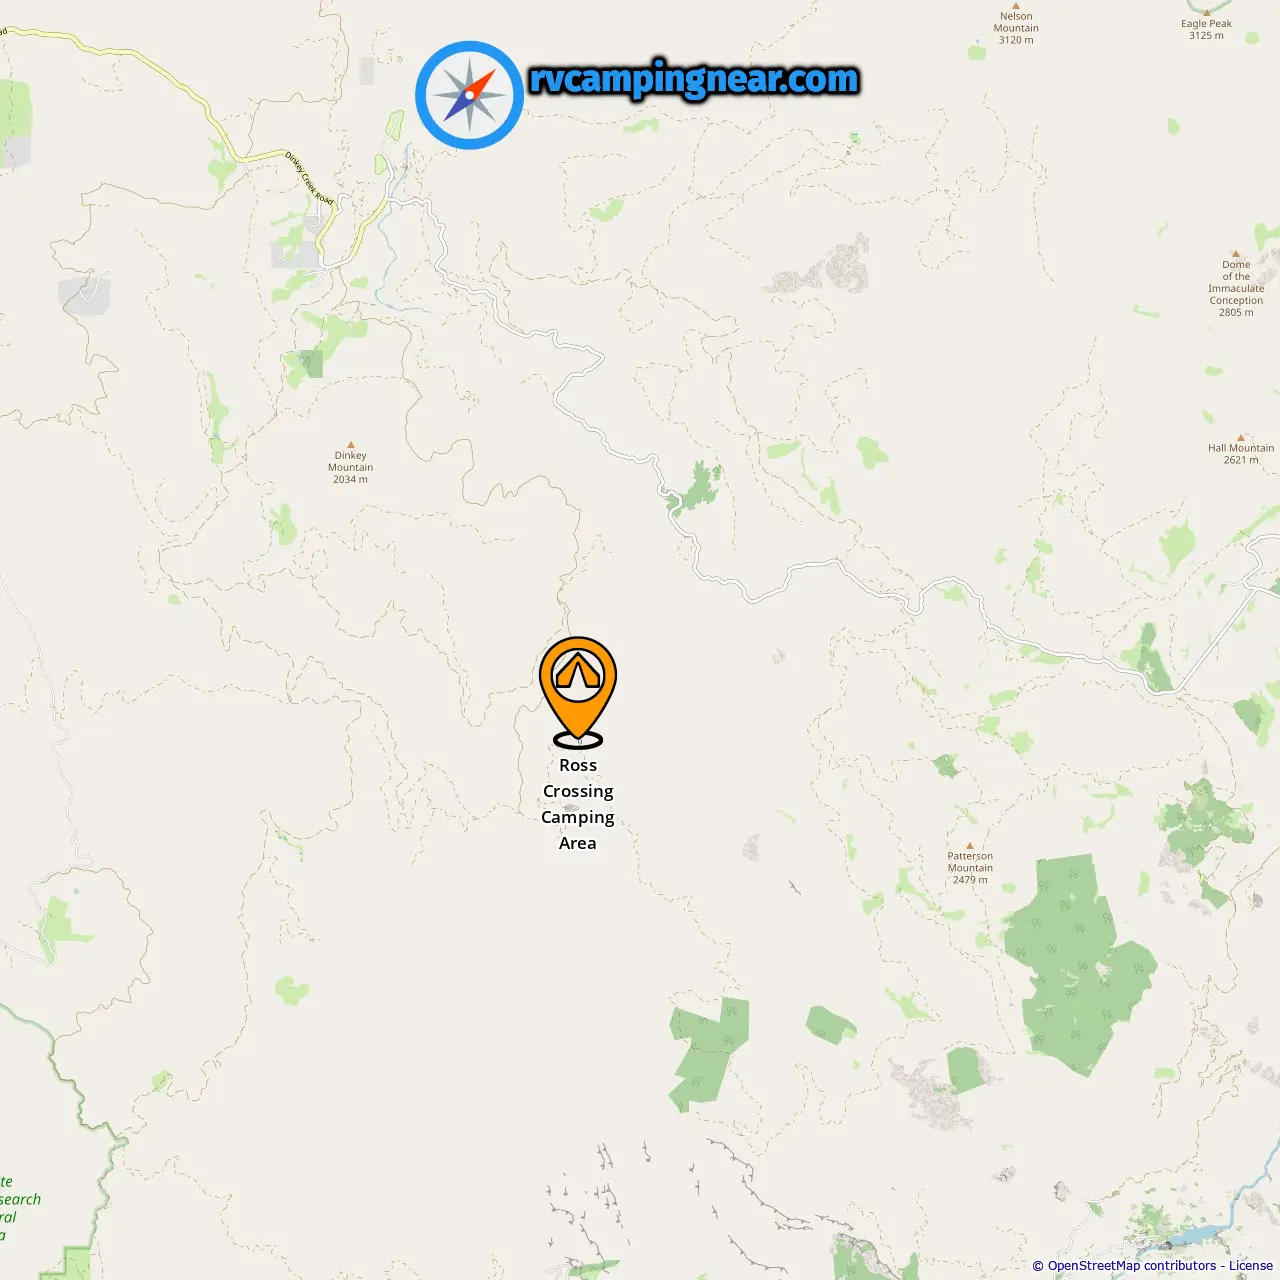Click the blue compass logo
1280x1280 pixels.
pos(469,95)
